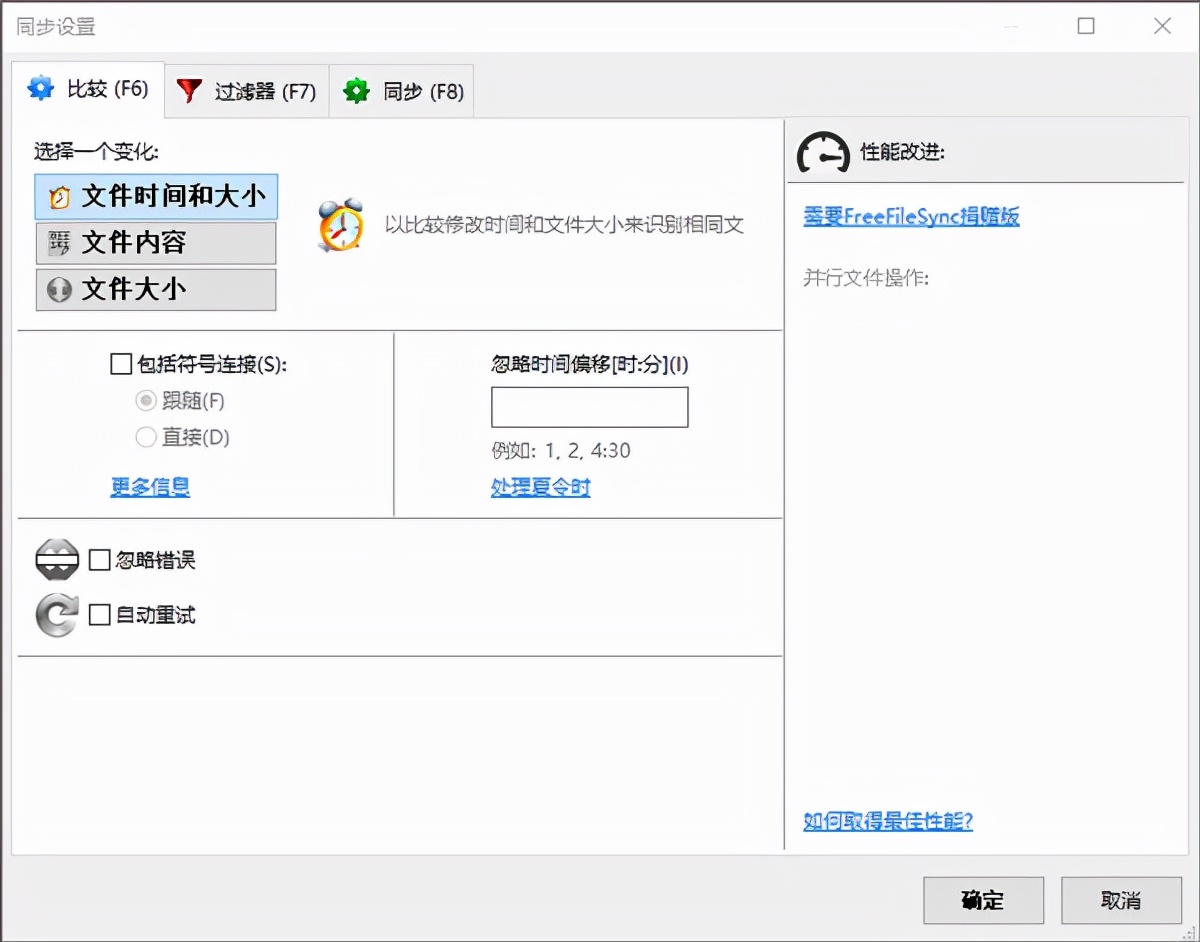Open the 同步 (F8) tab
Image resolution: width=1200 pixels, height=942 pixels.
[402, 92]
